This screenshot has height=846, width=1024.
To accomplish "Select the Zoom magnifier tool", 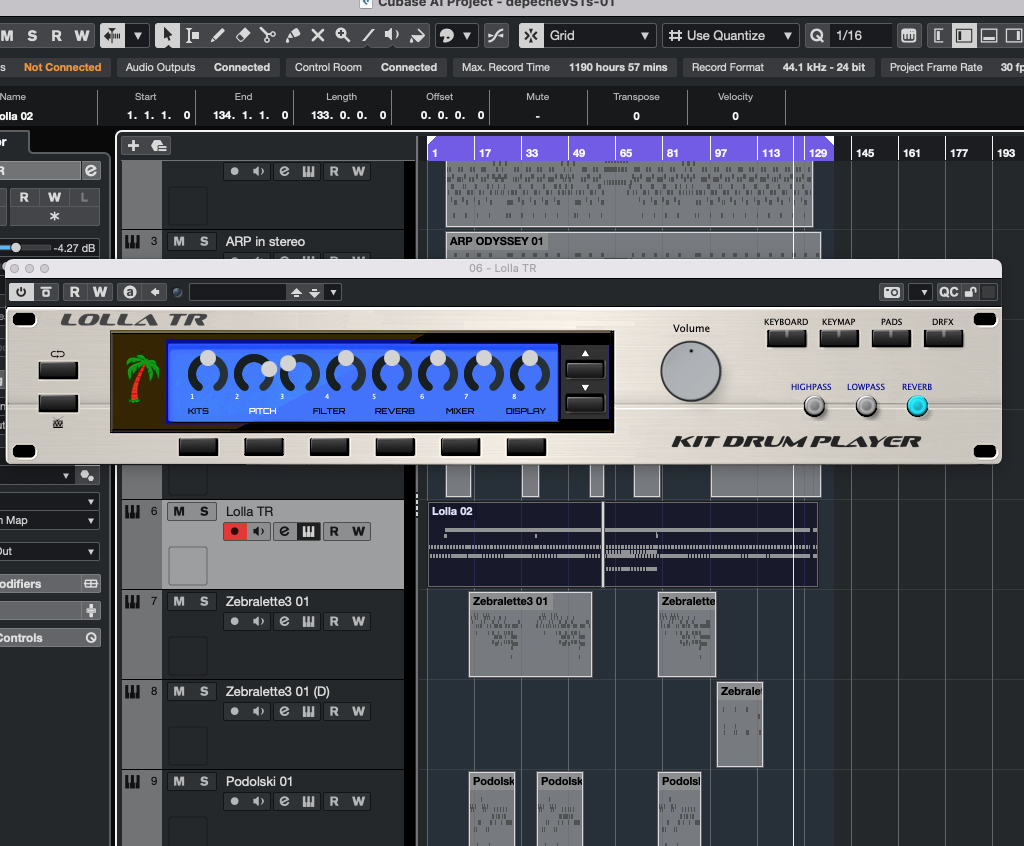I will point(343,35).
